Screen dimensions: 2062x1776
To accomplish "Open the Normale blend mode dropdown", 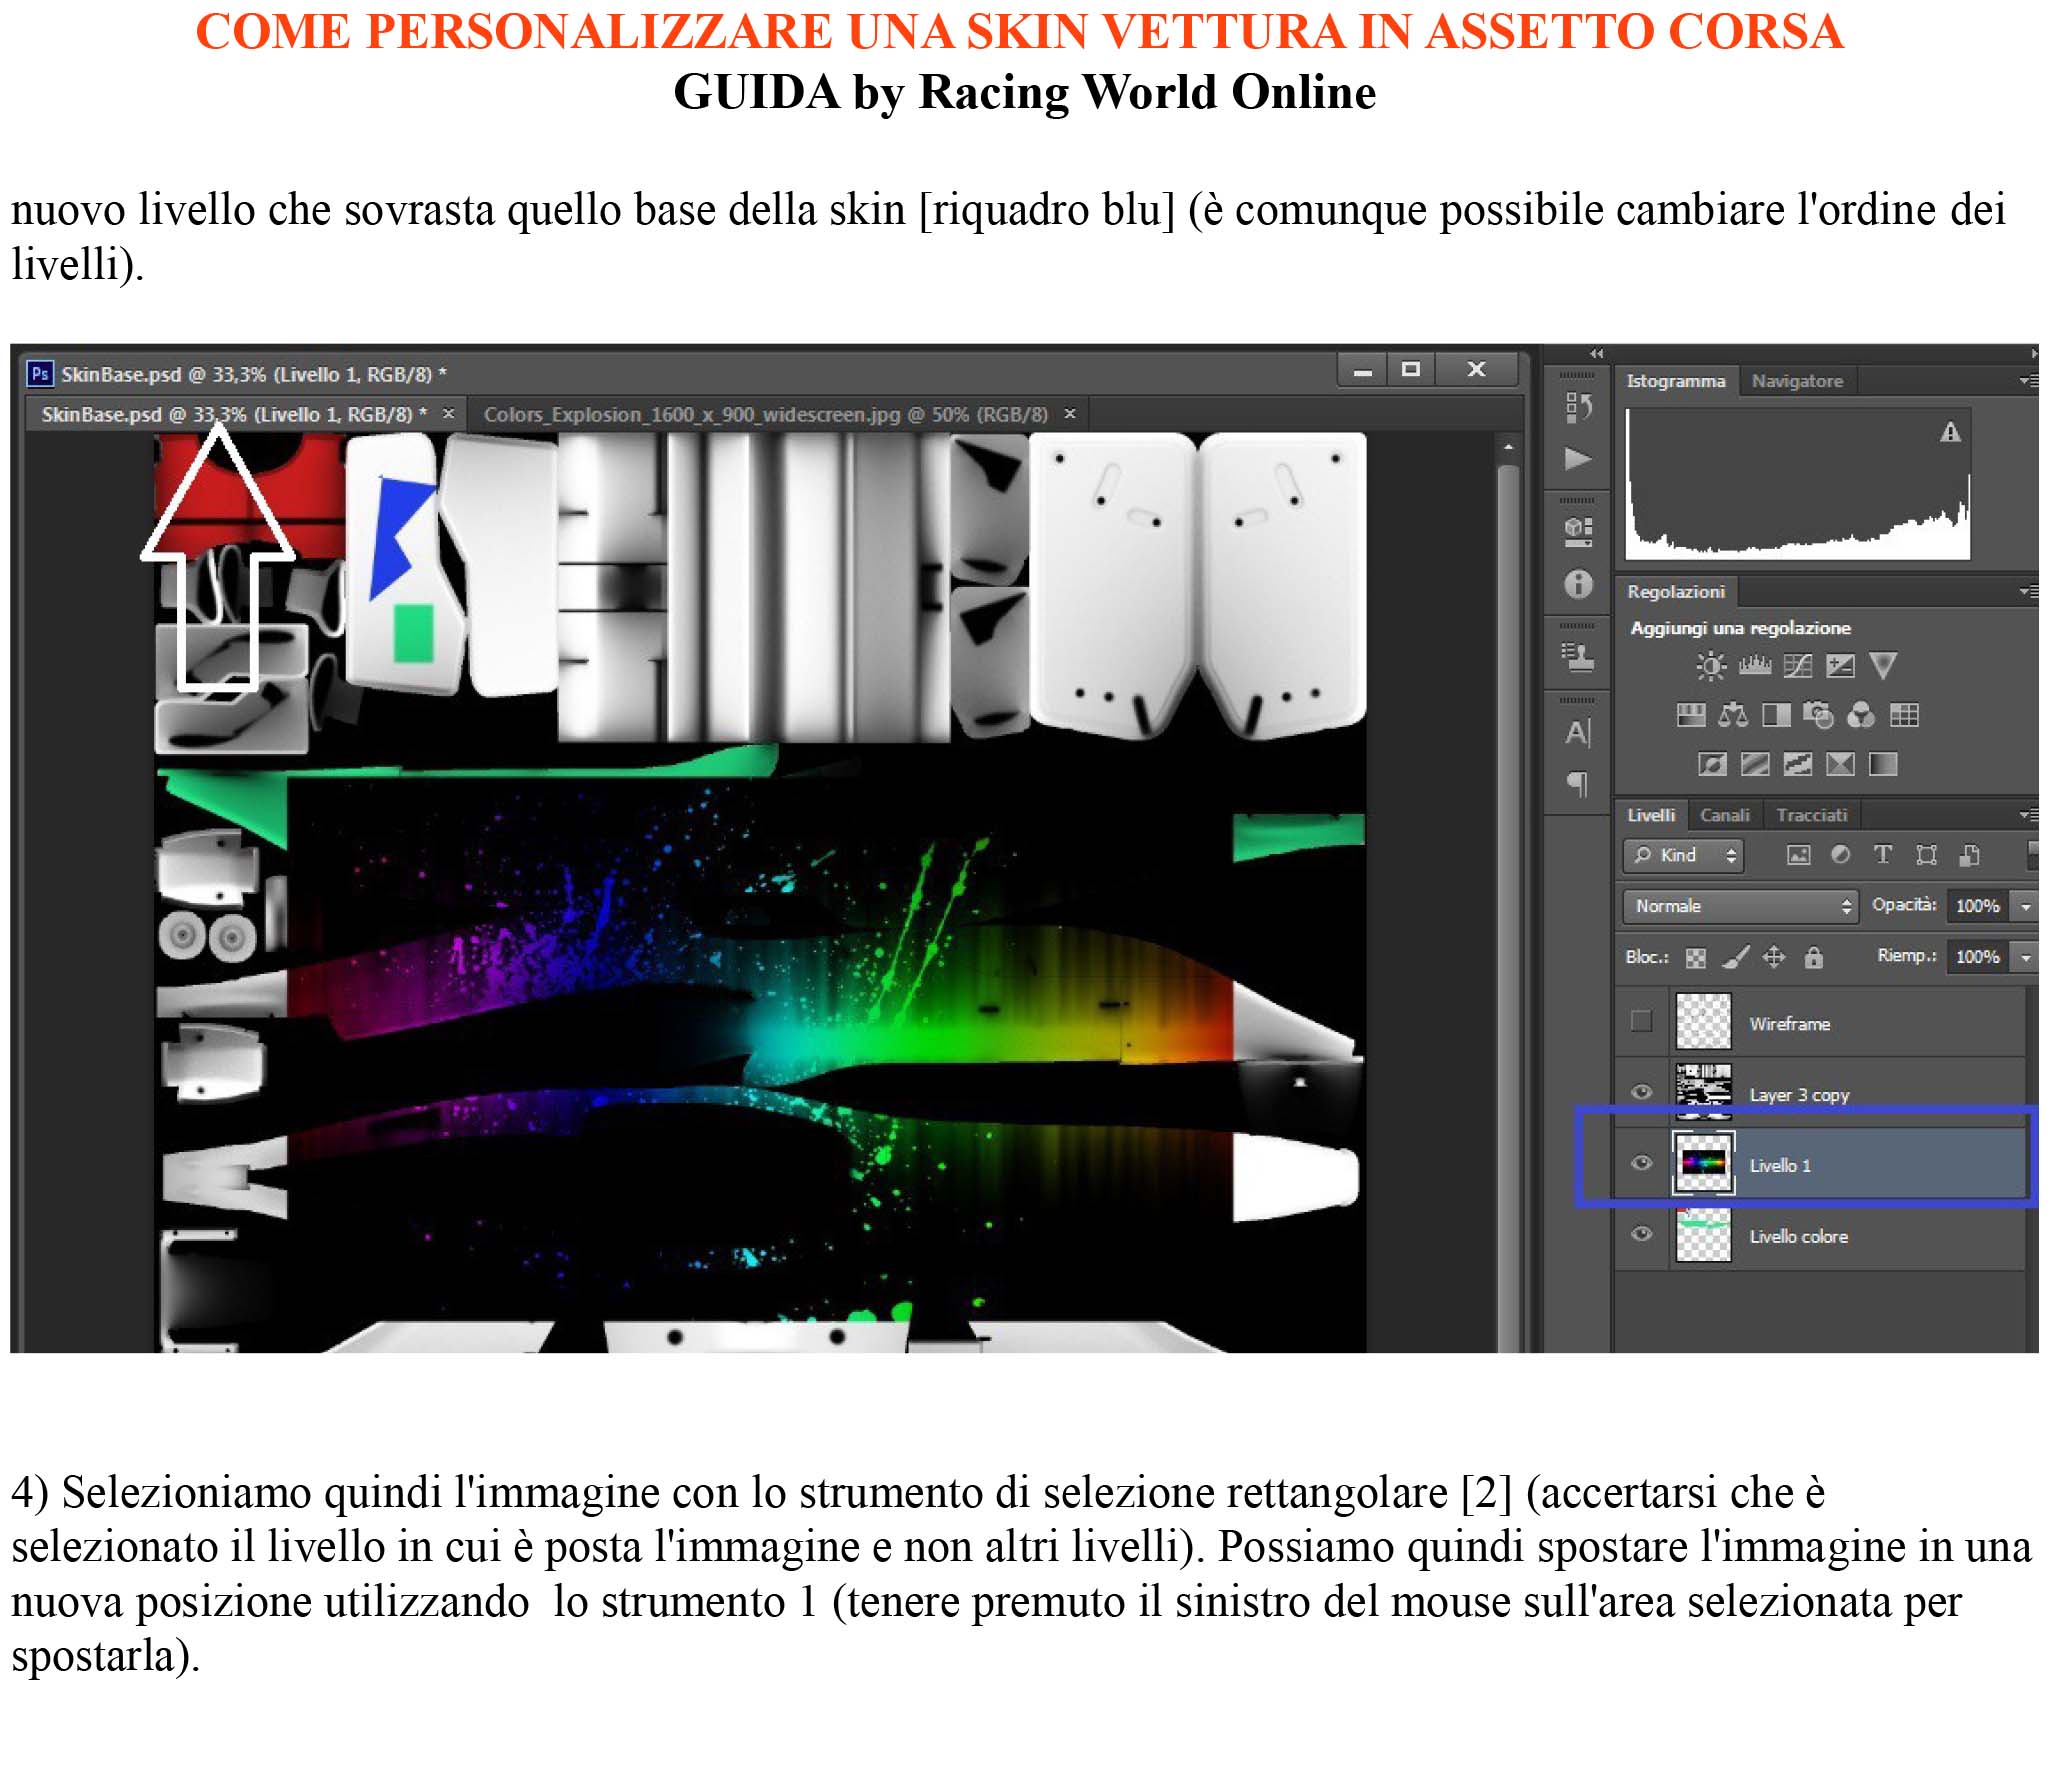I will [1739, 906].
